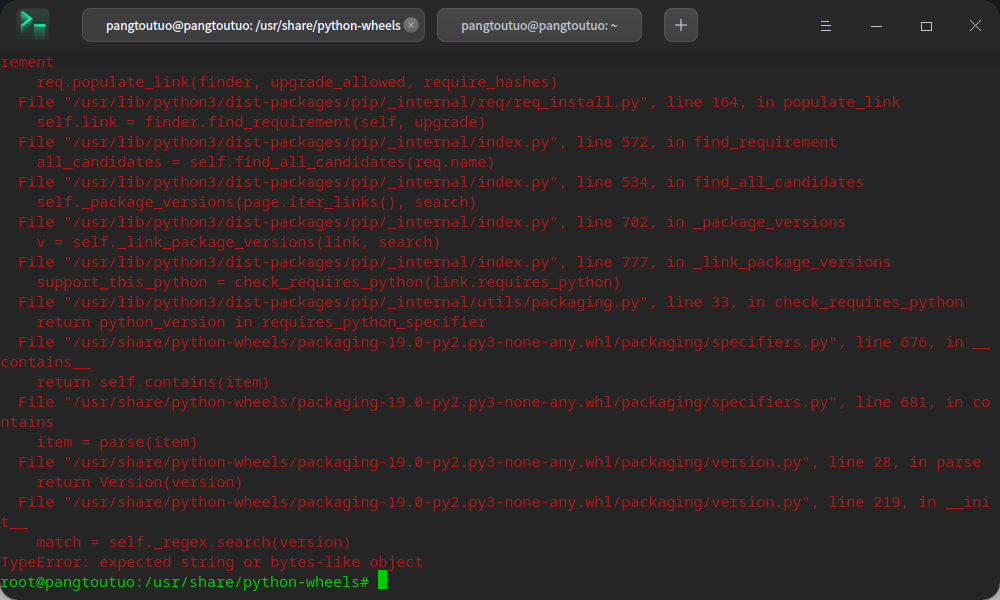Click the 'support_this_python = check_requires_python' line

click(328, 282)
